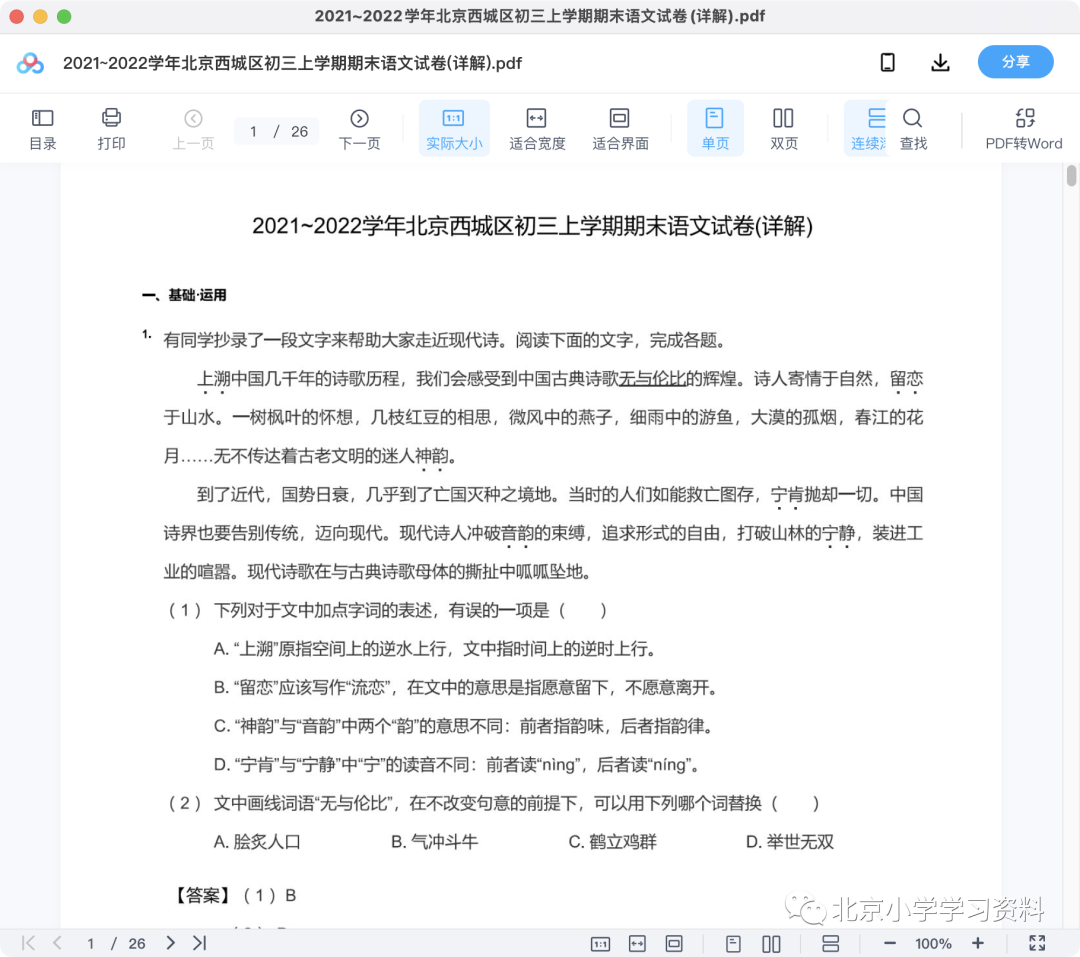Launch PDF转Word converter
This screenshot has width=1080, height=957.
point(1024,129)
